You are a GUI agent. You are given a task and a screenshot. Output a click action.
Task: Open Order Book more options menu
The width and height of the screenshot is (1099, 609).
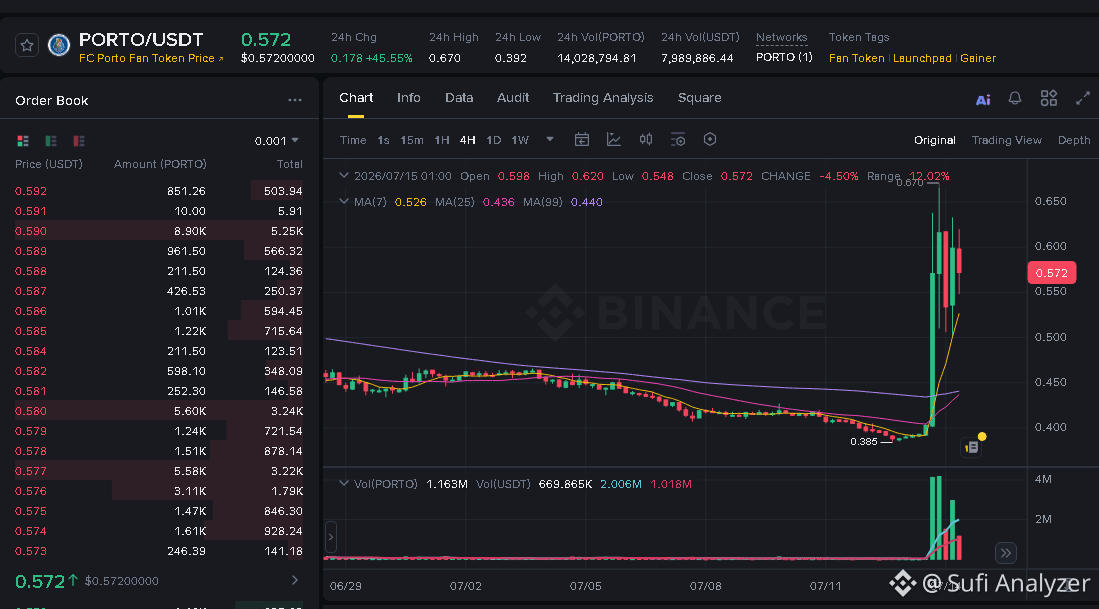click(x=295, y=100)
